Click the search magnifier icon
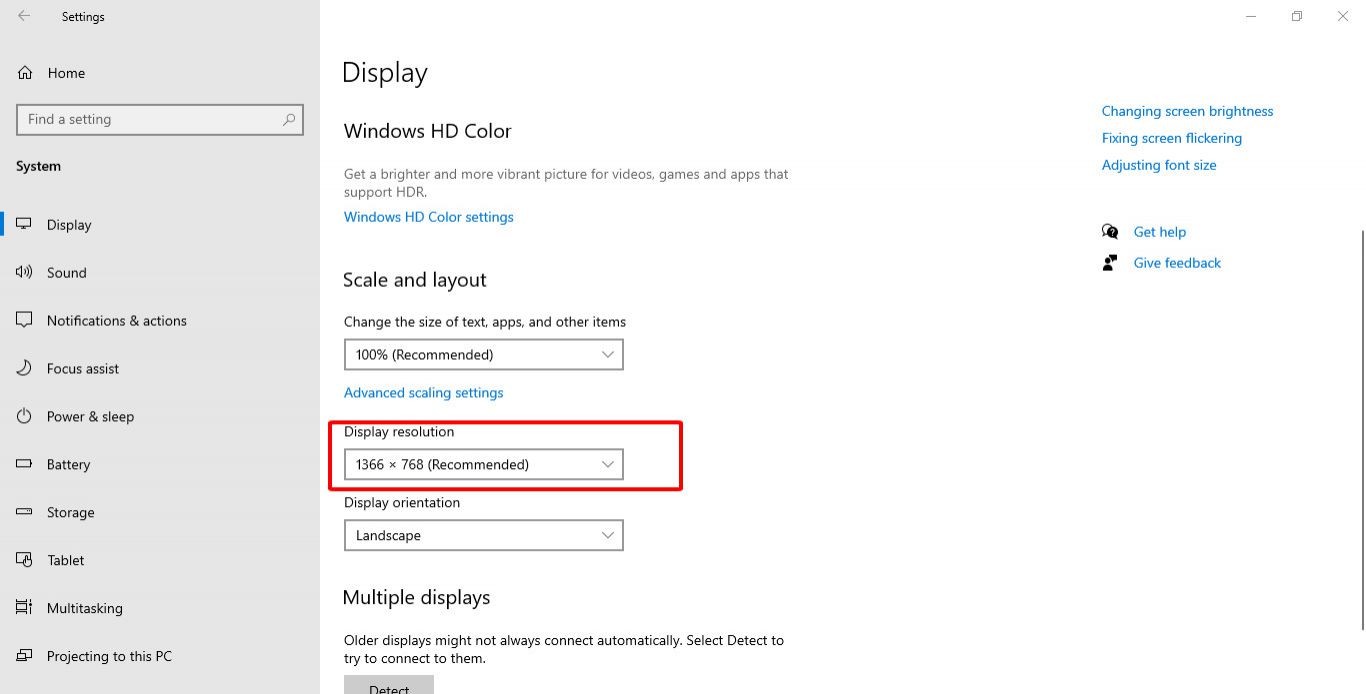 (289, 119)
